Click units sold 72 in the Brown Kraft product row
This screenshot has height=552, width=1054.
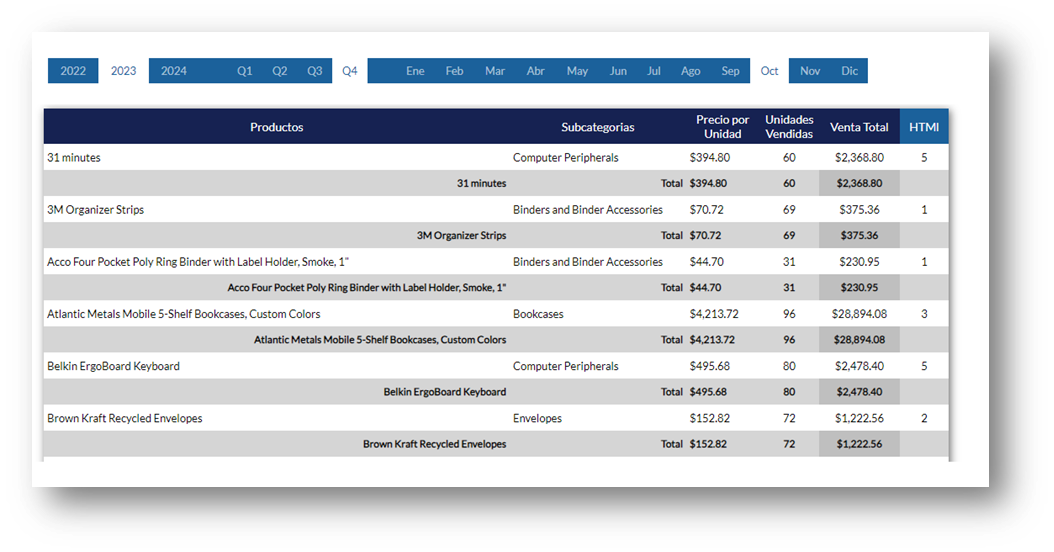coord(789,418)
